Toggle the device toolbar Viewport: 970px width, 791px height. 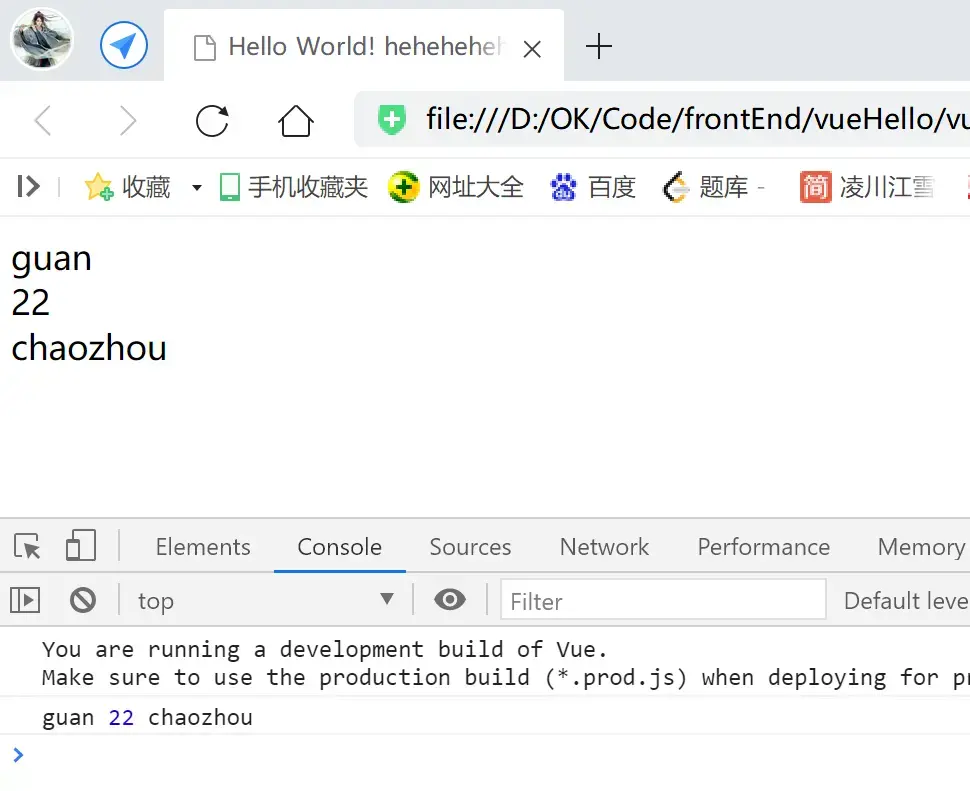point(81,545)
